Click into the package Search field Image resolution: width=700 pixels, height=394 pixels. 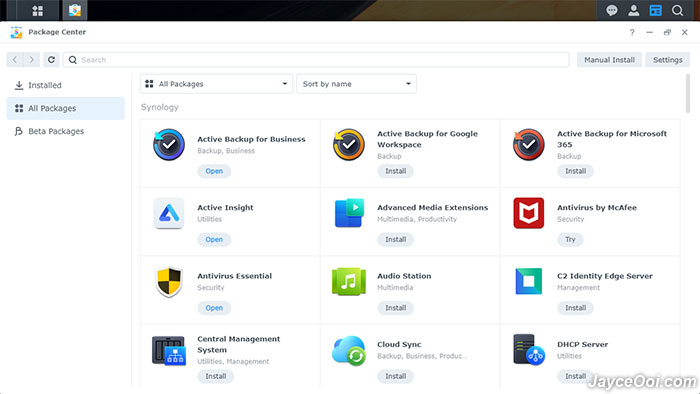316,60
